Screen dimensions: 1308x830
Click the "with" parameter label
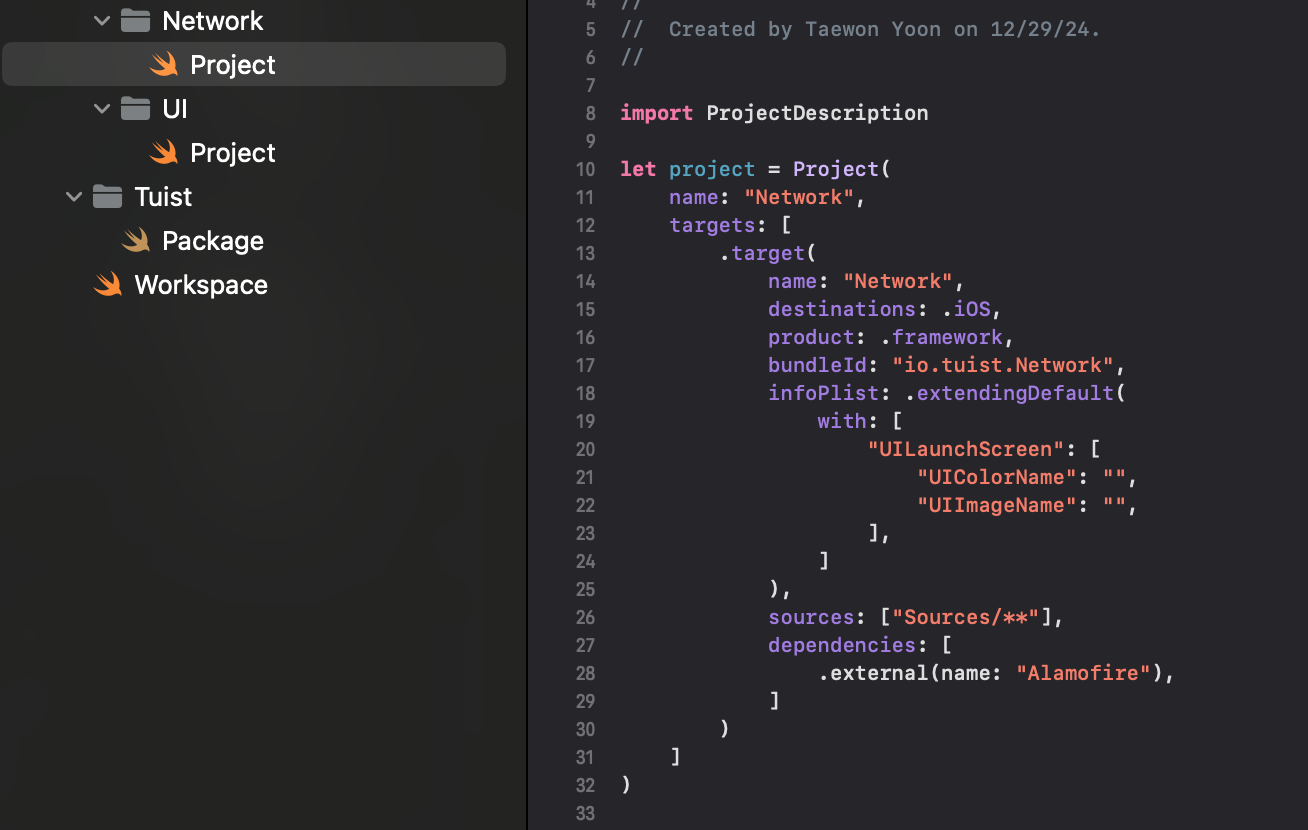pyautogui.click(x=842, y=421)
